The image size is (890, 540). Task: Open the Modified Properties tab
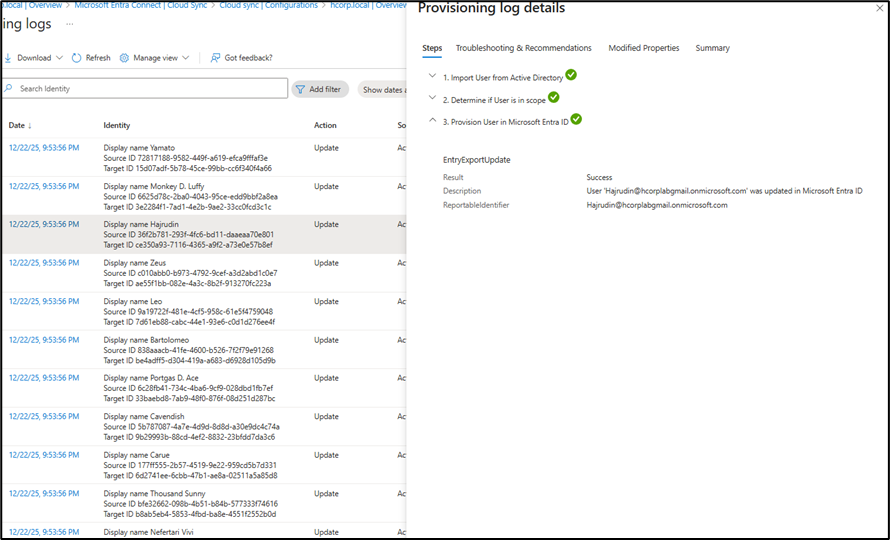tap(643, 48)
